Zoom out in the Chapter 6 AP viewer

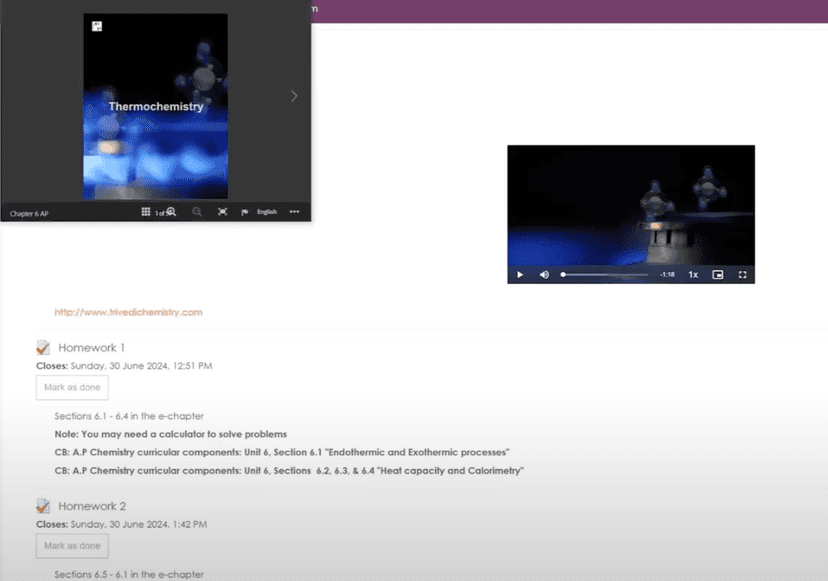click(x=197, y=211)
